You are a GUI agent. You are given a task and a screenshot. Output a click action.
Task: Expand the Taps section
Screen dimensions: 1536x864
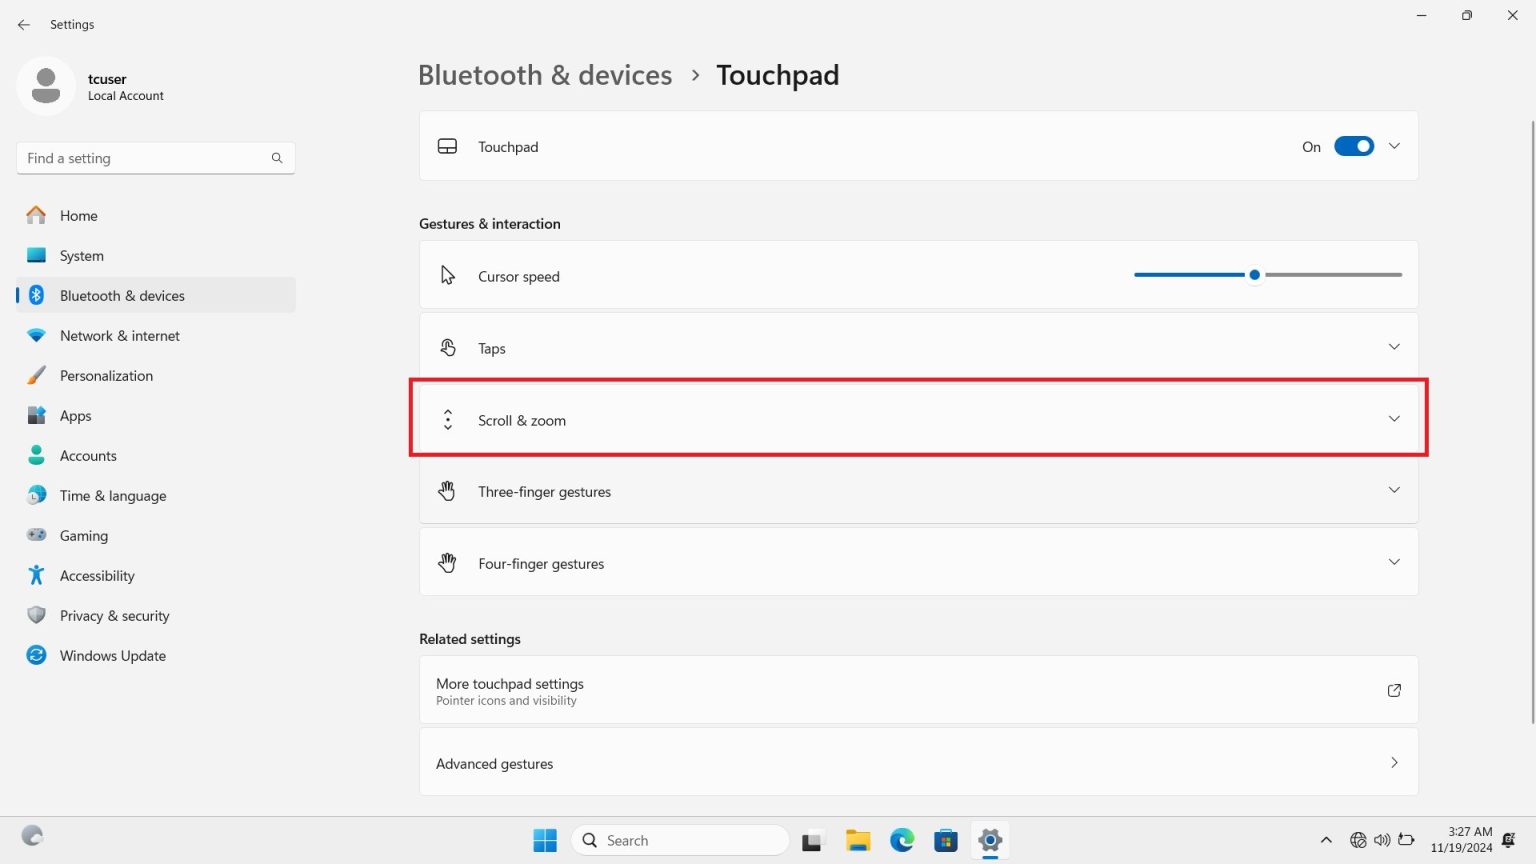click(918, 347)
